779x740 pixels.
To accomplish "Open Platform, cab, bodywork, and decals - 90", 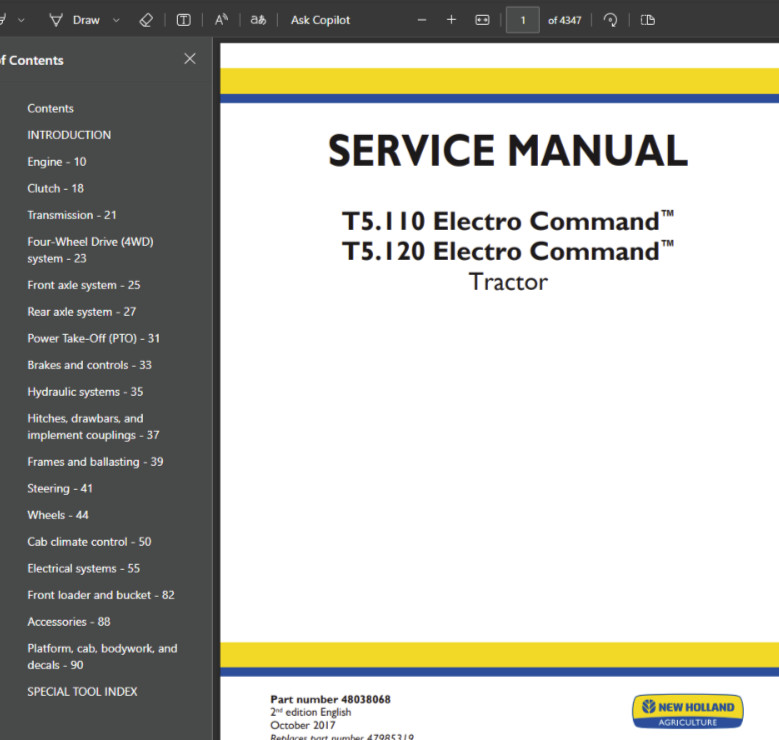I will click(102, 657).
